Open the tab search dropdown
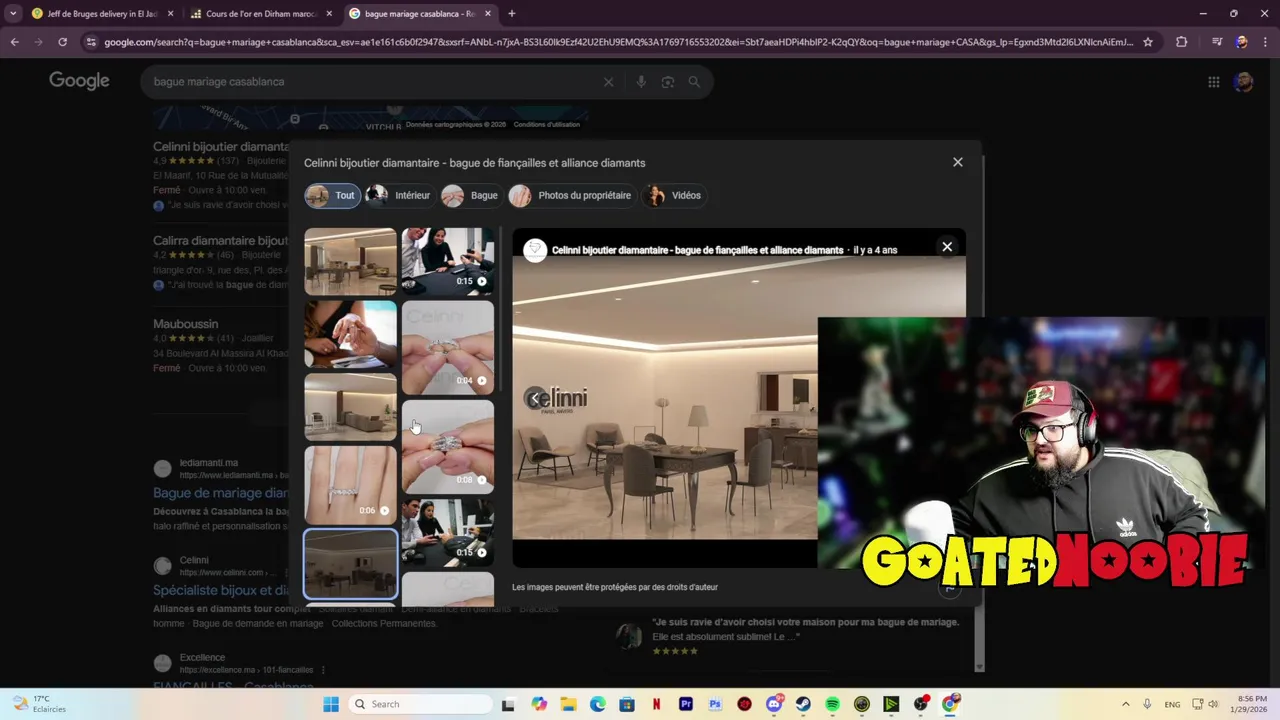The height and width of the screenshot is (720, 1280). 13,14
